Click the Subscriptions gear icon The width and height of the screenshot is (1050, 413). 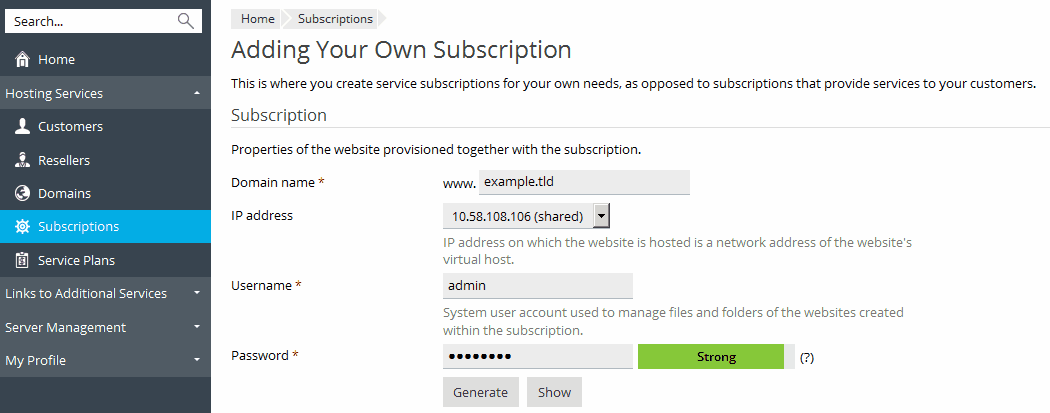coord(22,227)
